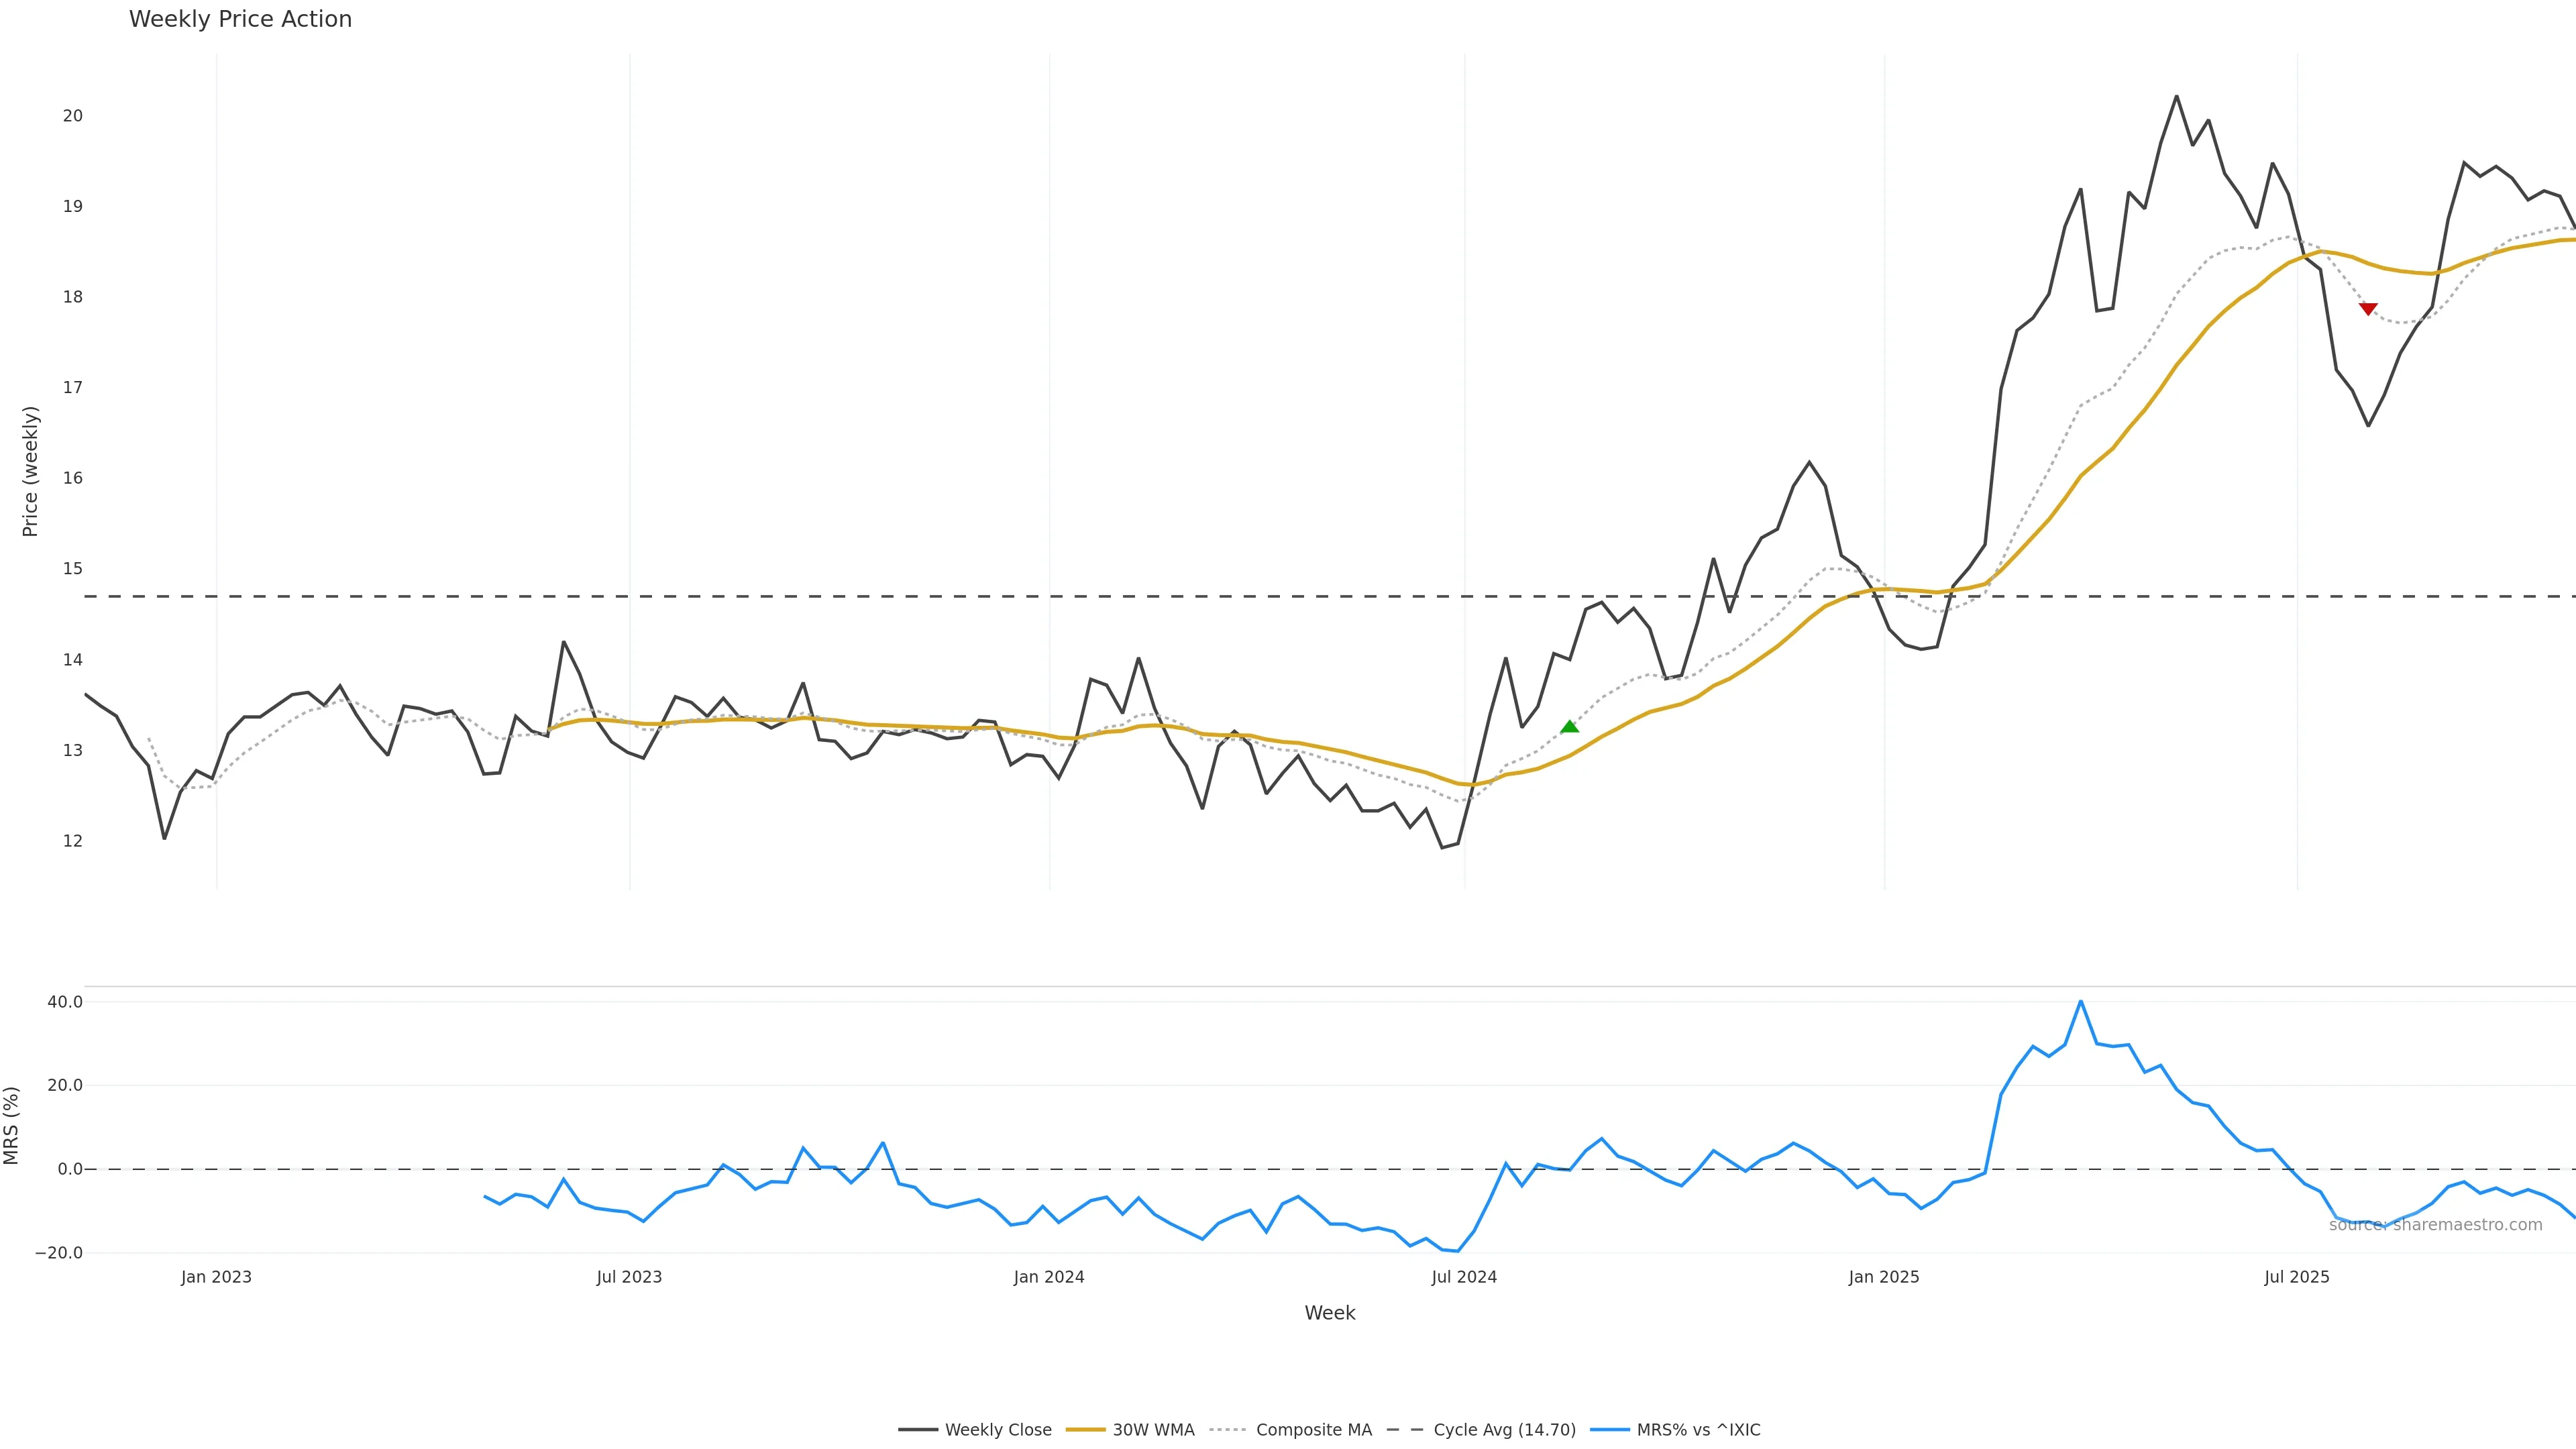Click the green up-triangle buy marker
The width and height of the screenshot is (2576, 1449).
[1569, 727]
